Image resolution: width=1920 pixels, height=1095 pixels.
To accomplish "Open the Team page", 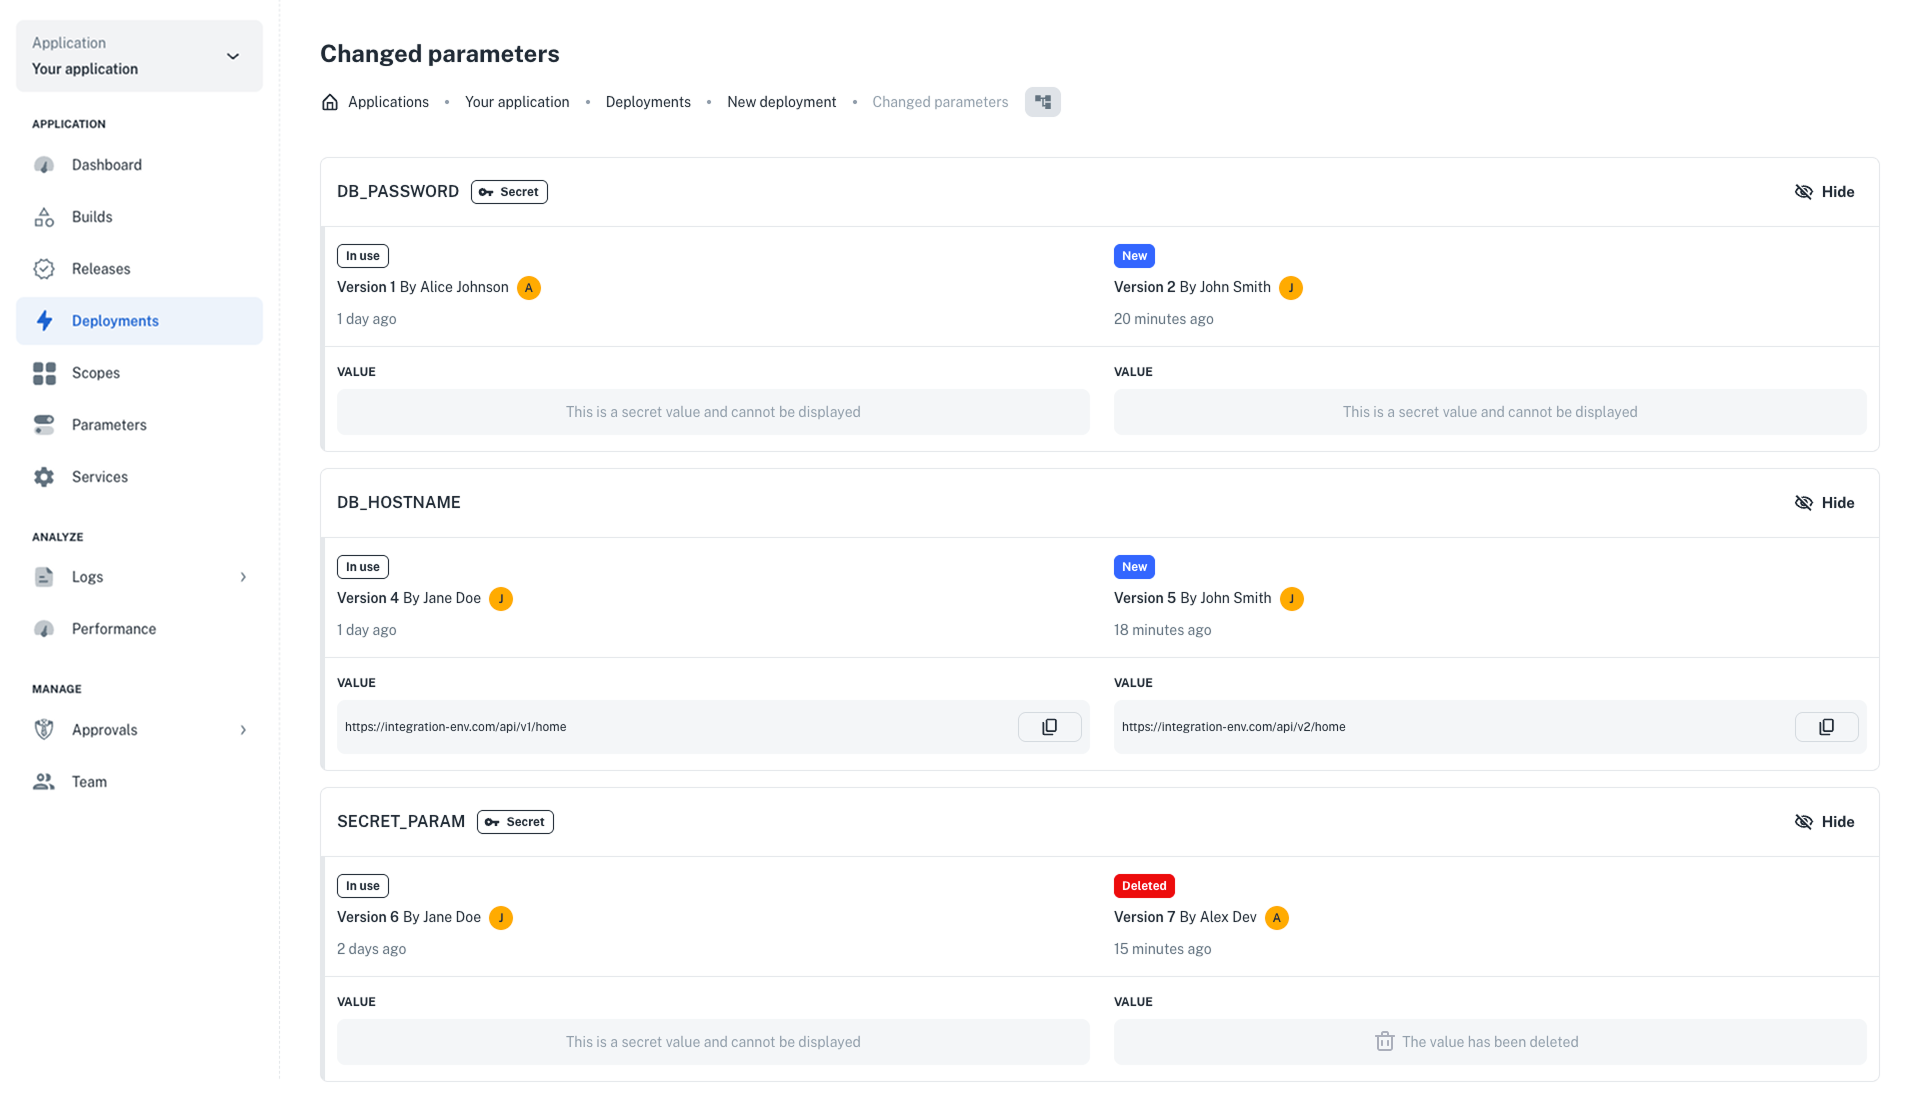I will [x=89, y=782].
